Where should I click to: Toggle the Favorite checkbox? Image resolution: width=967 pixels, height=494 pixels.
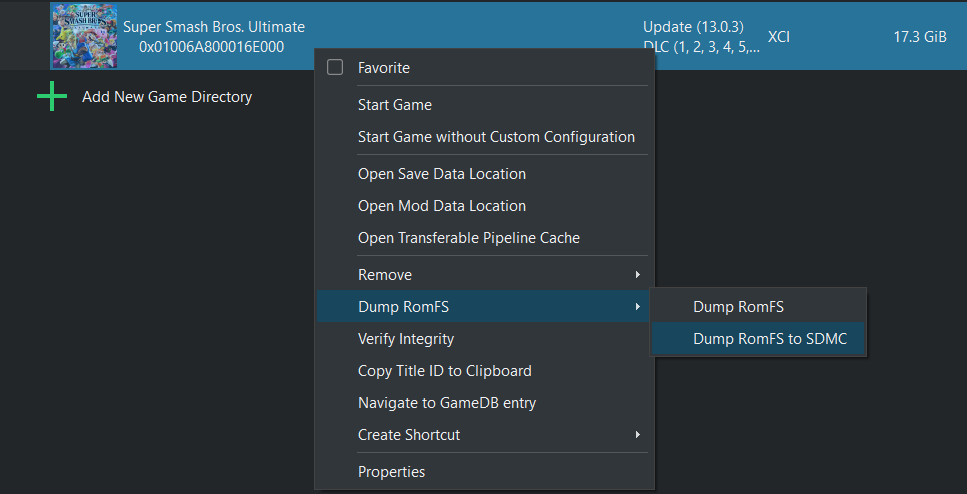pyautogui.click(x=335, y=68)
